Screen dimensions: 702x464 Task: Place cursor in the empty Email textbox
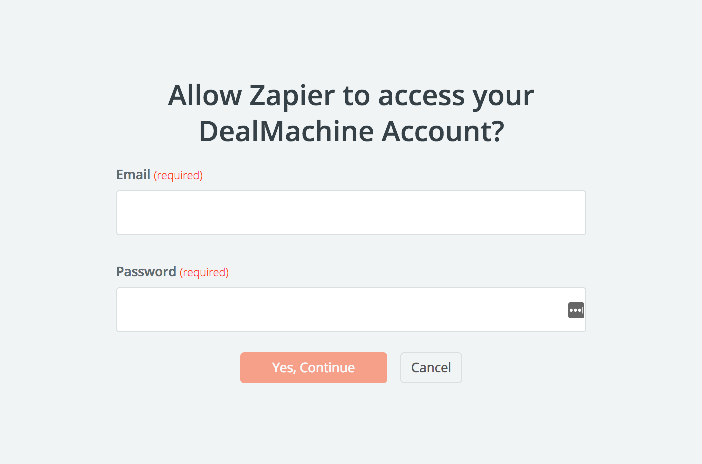pos(351,212)
